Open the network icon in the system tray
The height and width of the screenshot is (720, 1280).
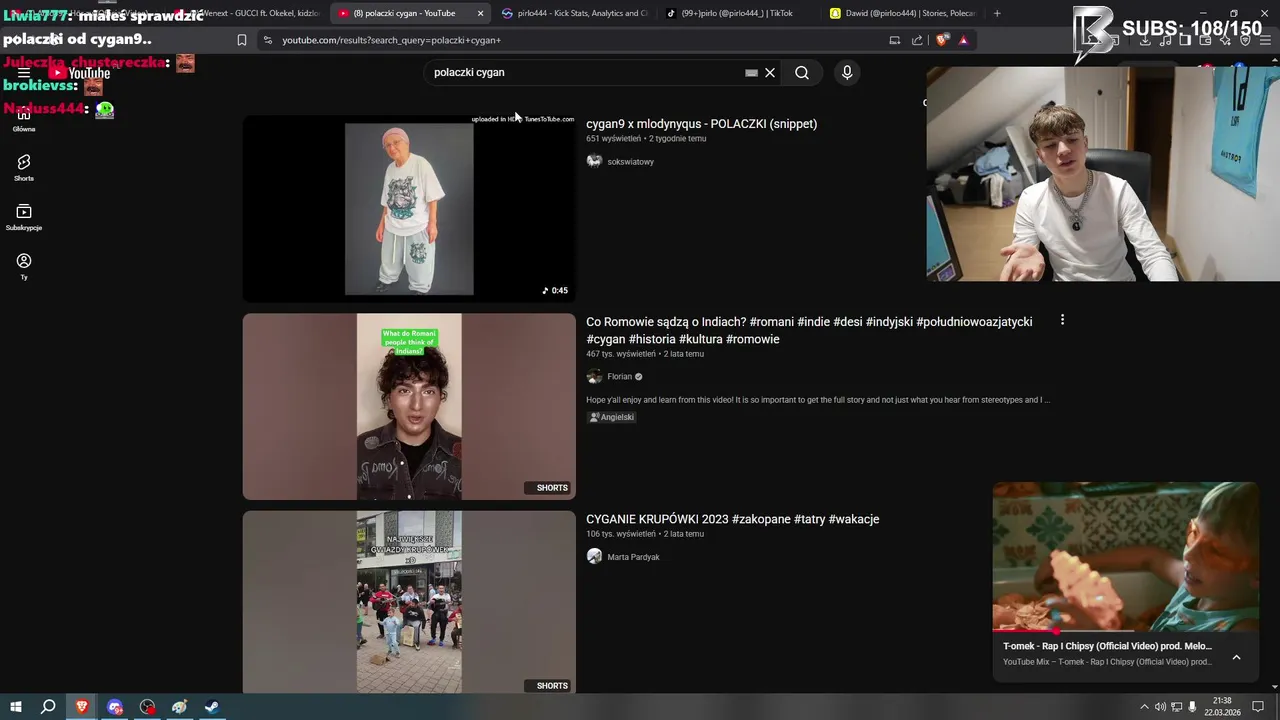(1177, 707)
